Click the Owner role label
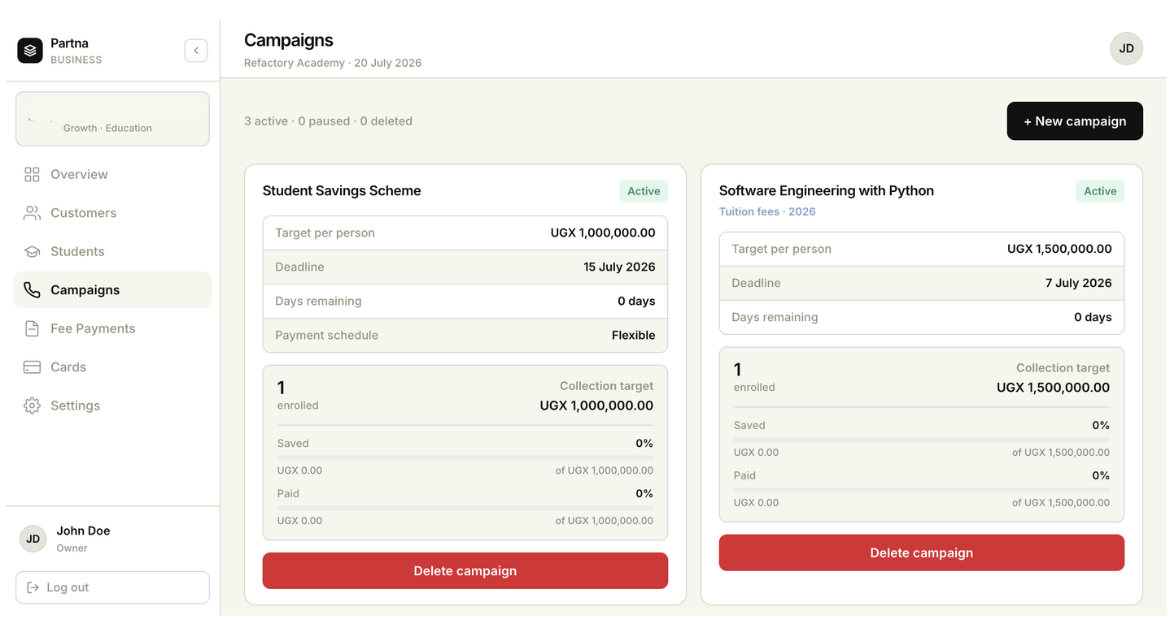This screenshot has height=636, width=1172. pyautogui.click(x=72, y=548)
